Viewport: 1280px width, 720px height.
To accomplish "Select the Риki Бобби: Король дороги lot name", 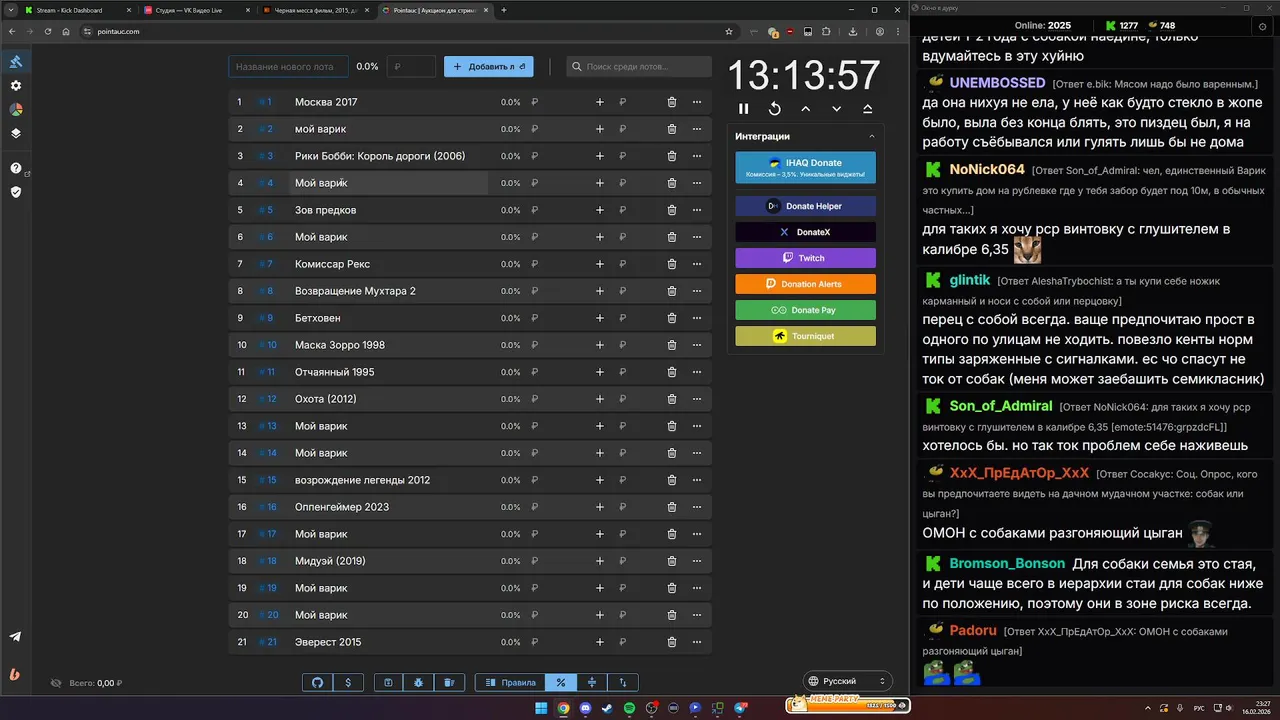I will (380, 156).
